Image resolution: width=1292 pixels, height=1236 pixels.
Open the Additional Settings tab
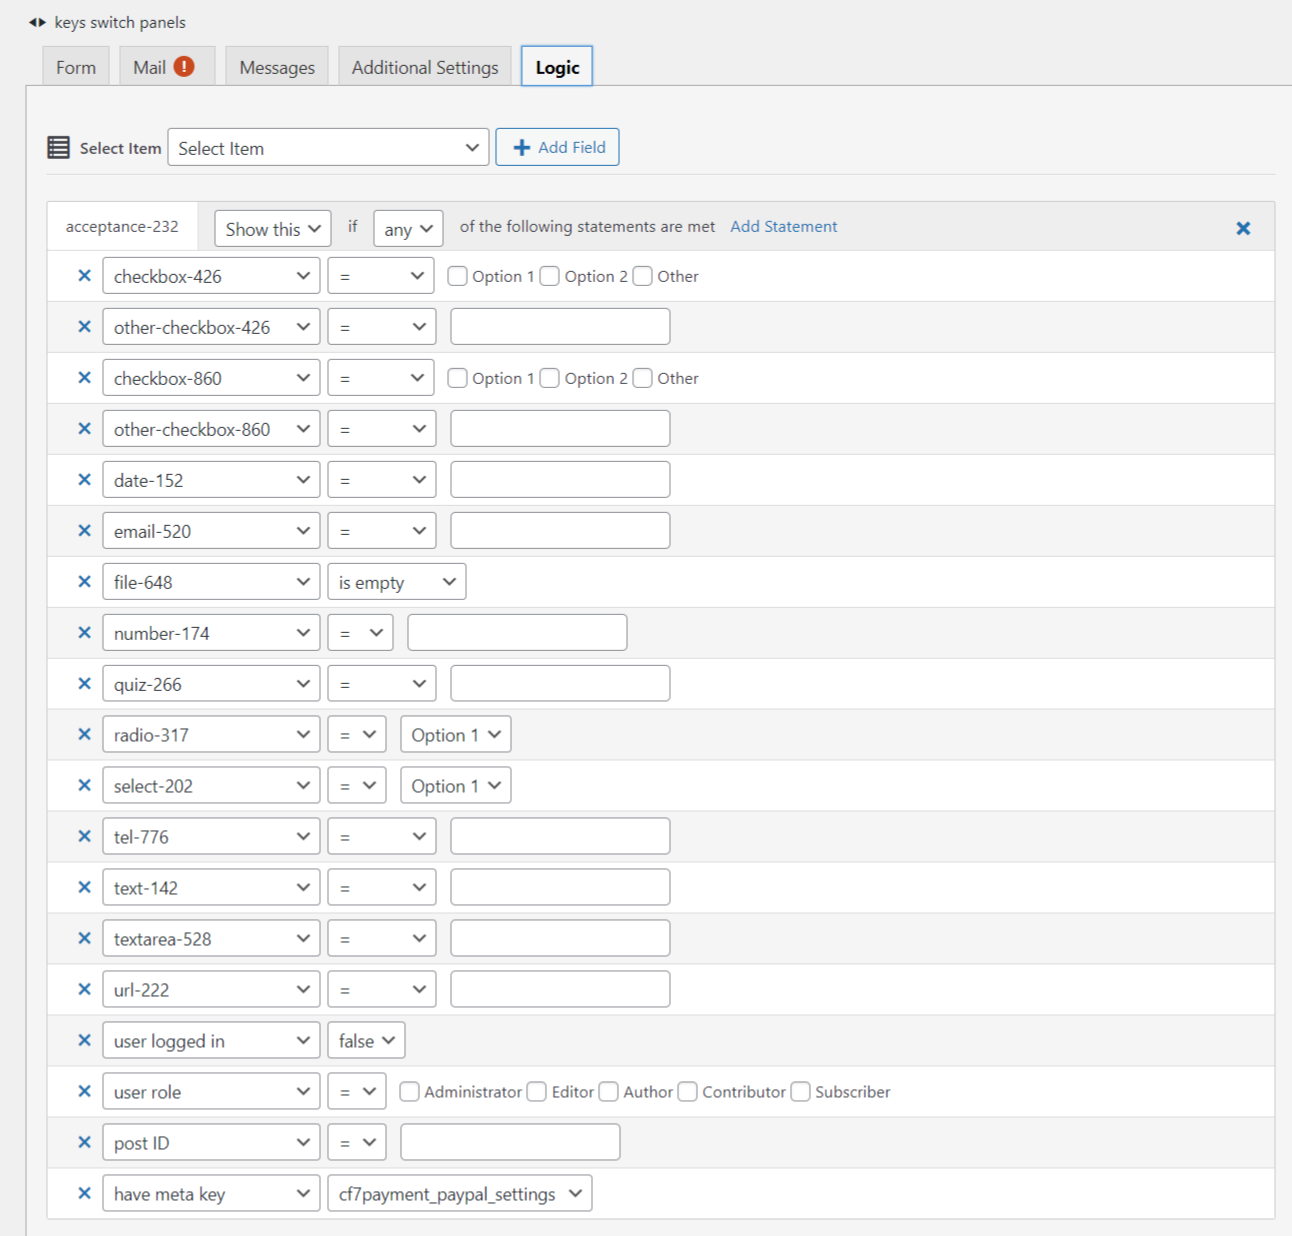tap(425, 67)
